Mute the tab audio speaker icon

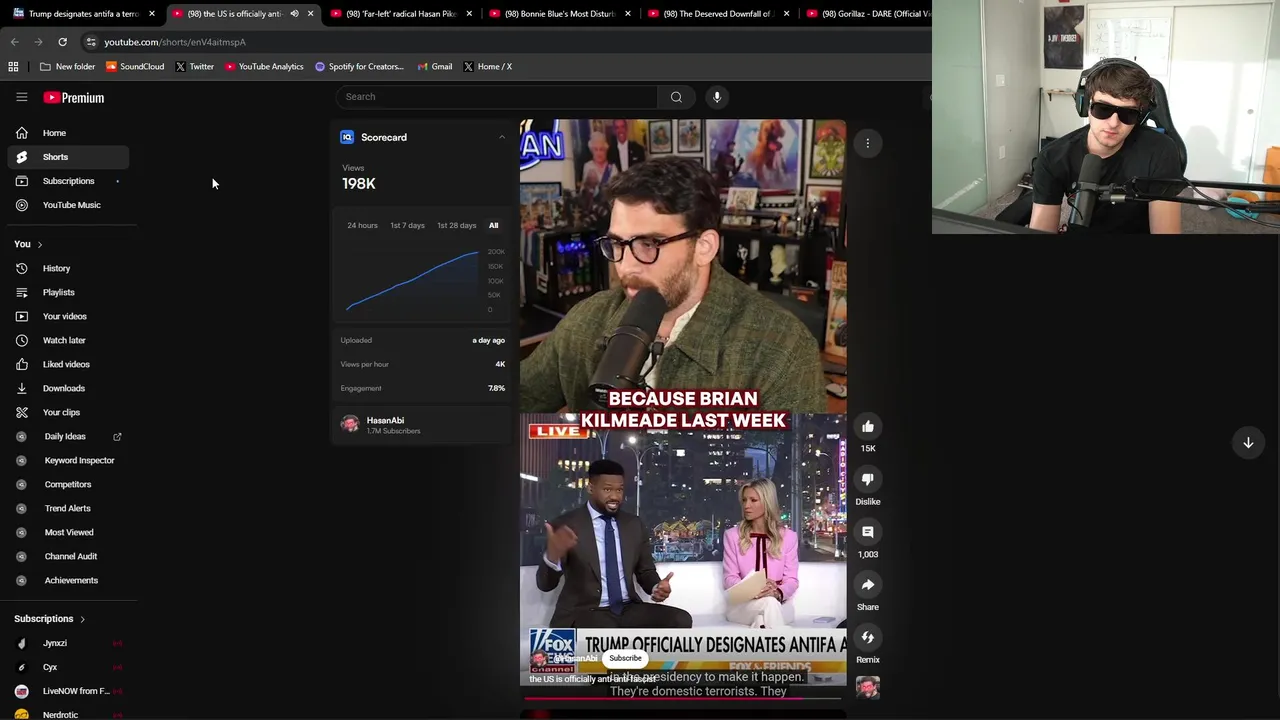click(294, 14)
